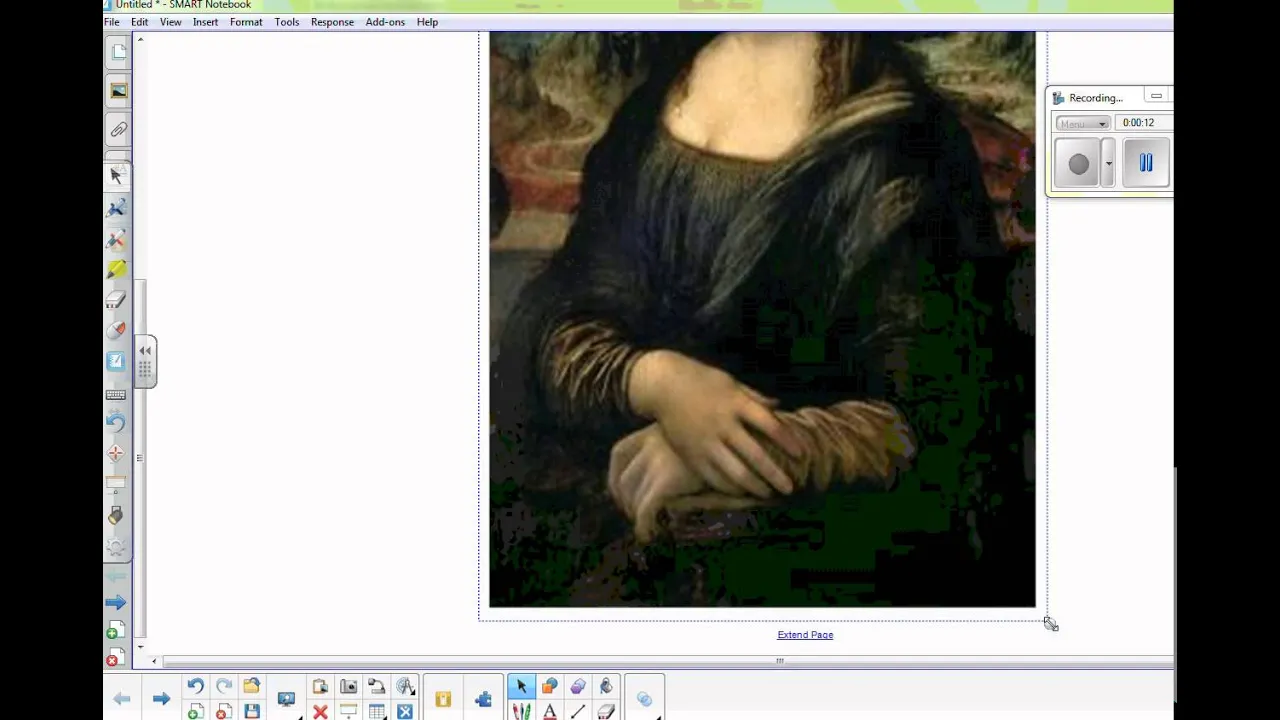Open the Tools menu

coord(287,22)
